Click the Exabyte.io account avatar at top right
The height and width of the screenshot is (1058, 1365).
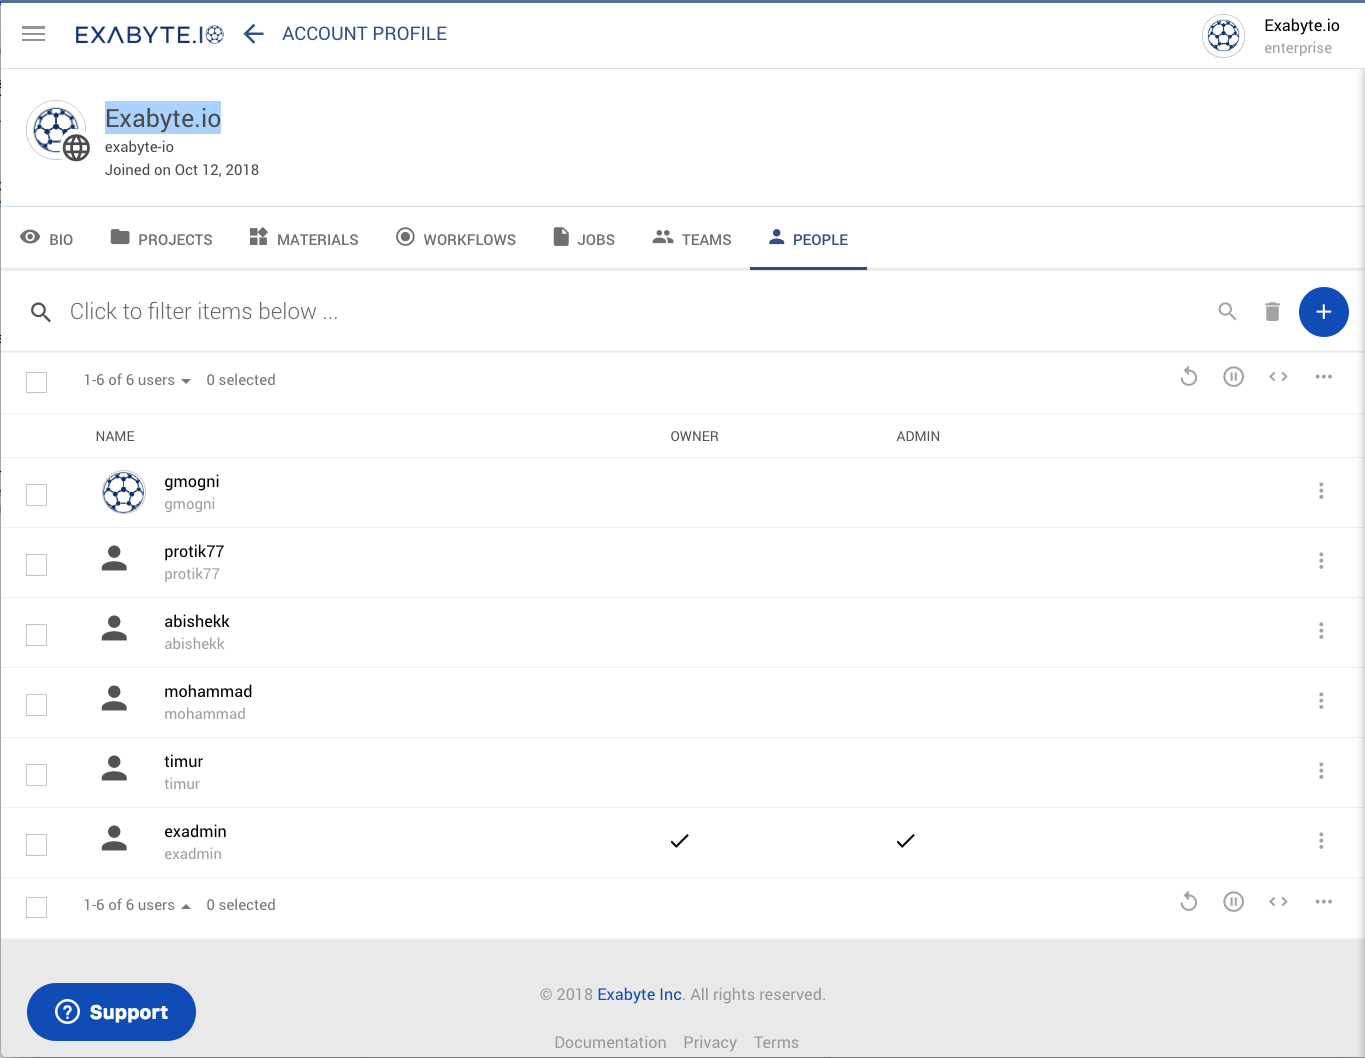tap(1223, 36)
